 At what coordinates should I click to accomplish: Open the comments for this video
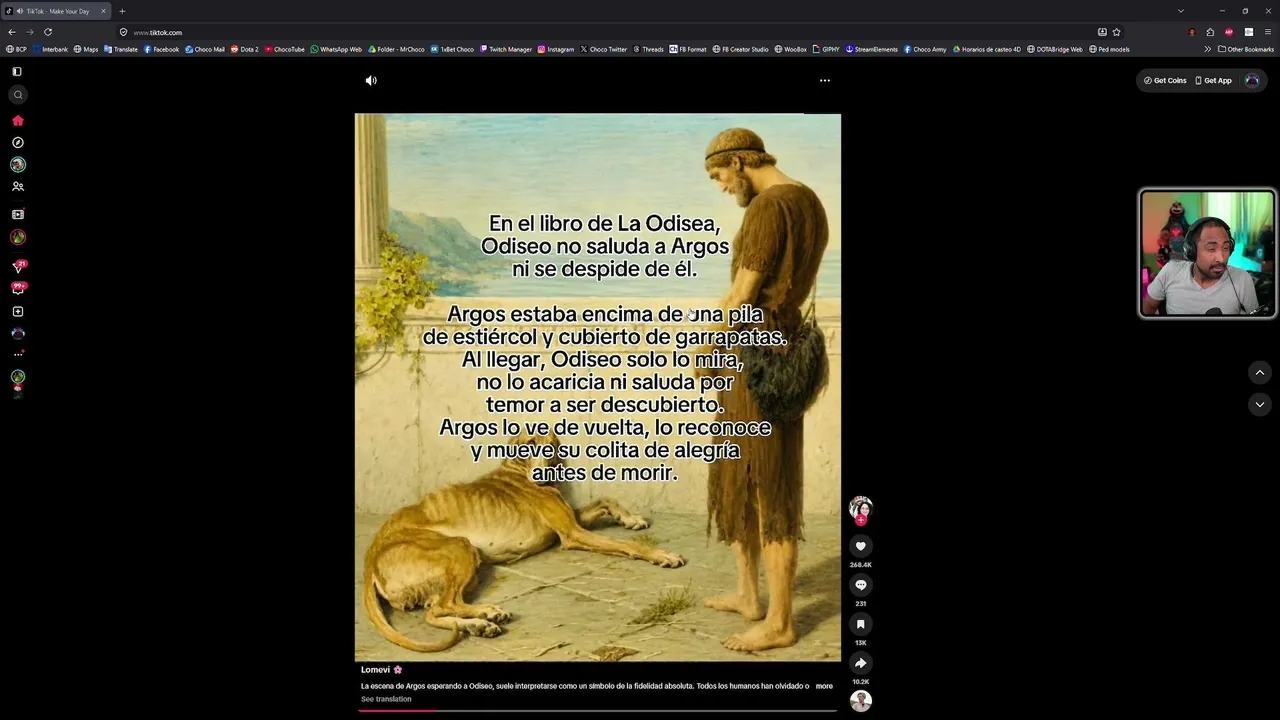click(860, 585)
